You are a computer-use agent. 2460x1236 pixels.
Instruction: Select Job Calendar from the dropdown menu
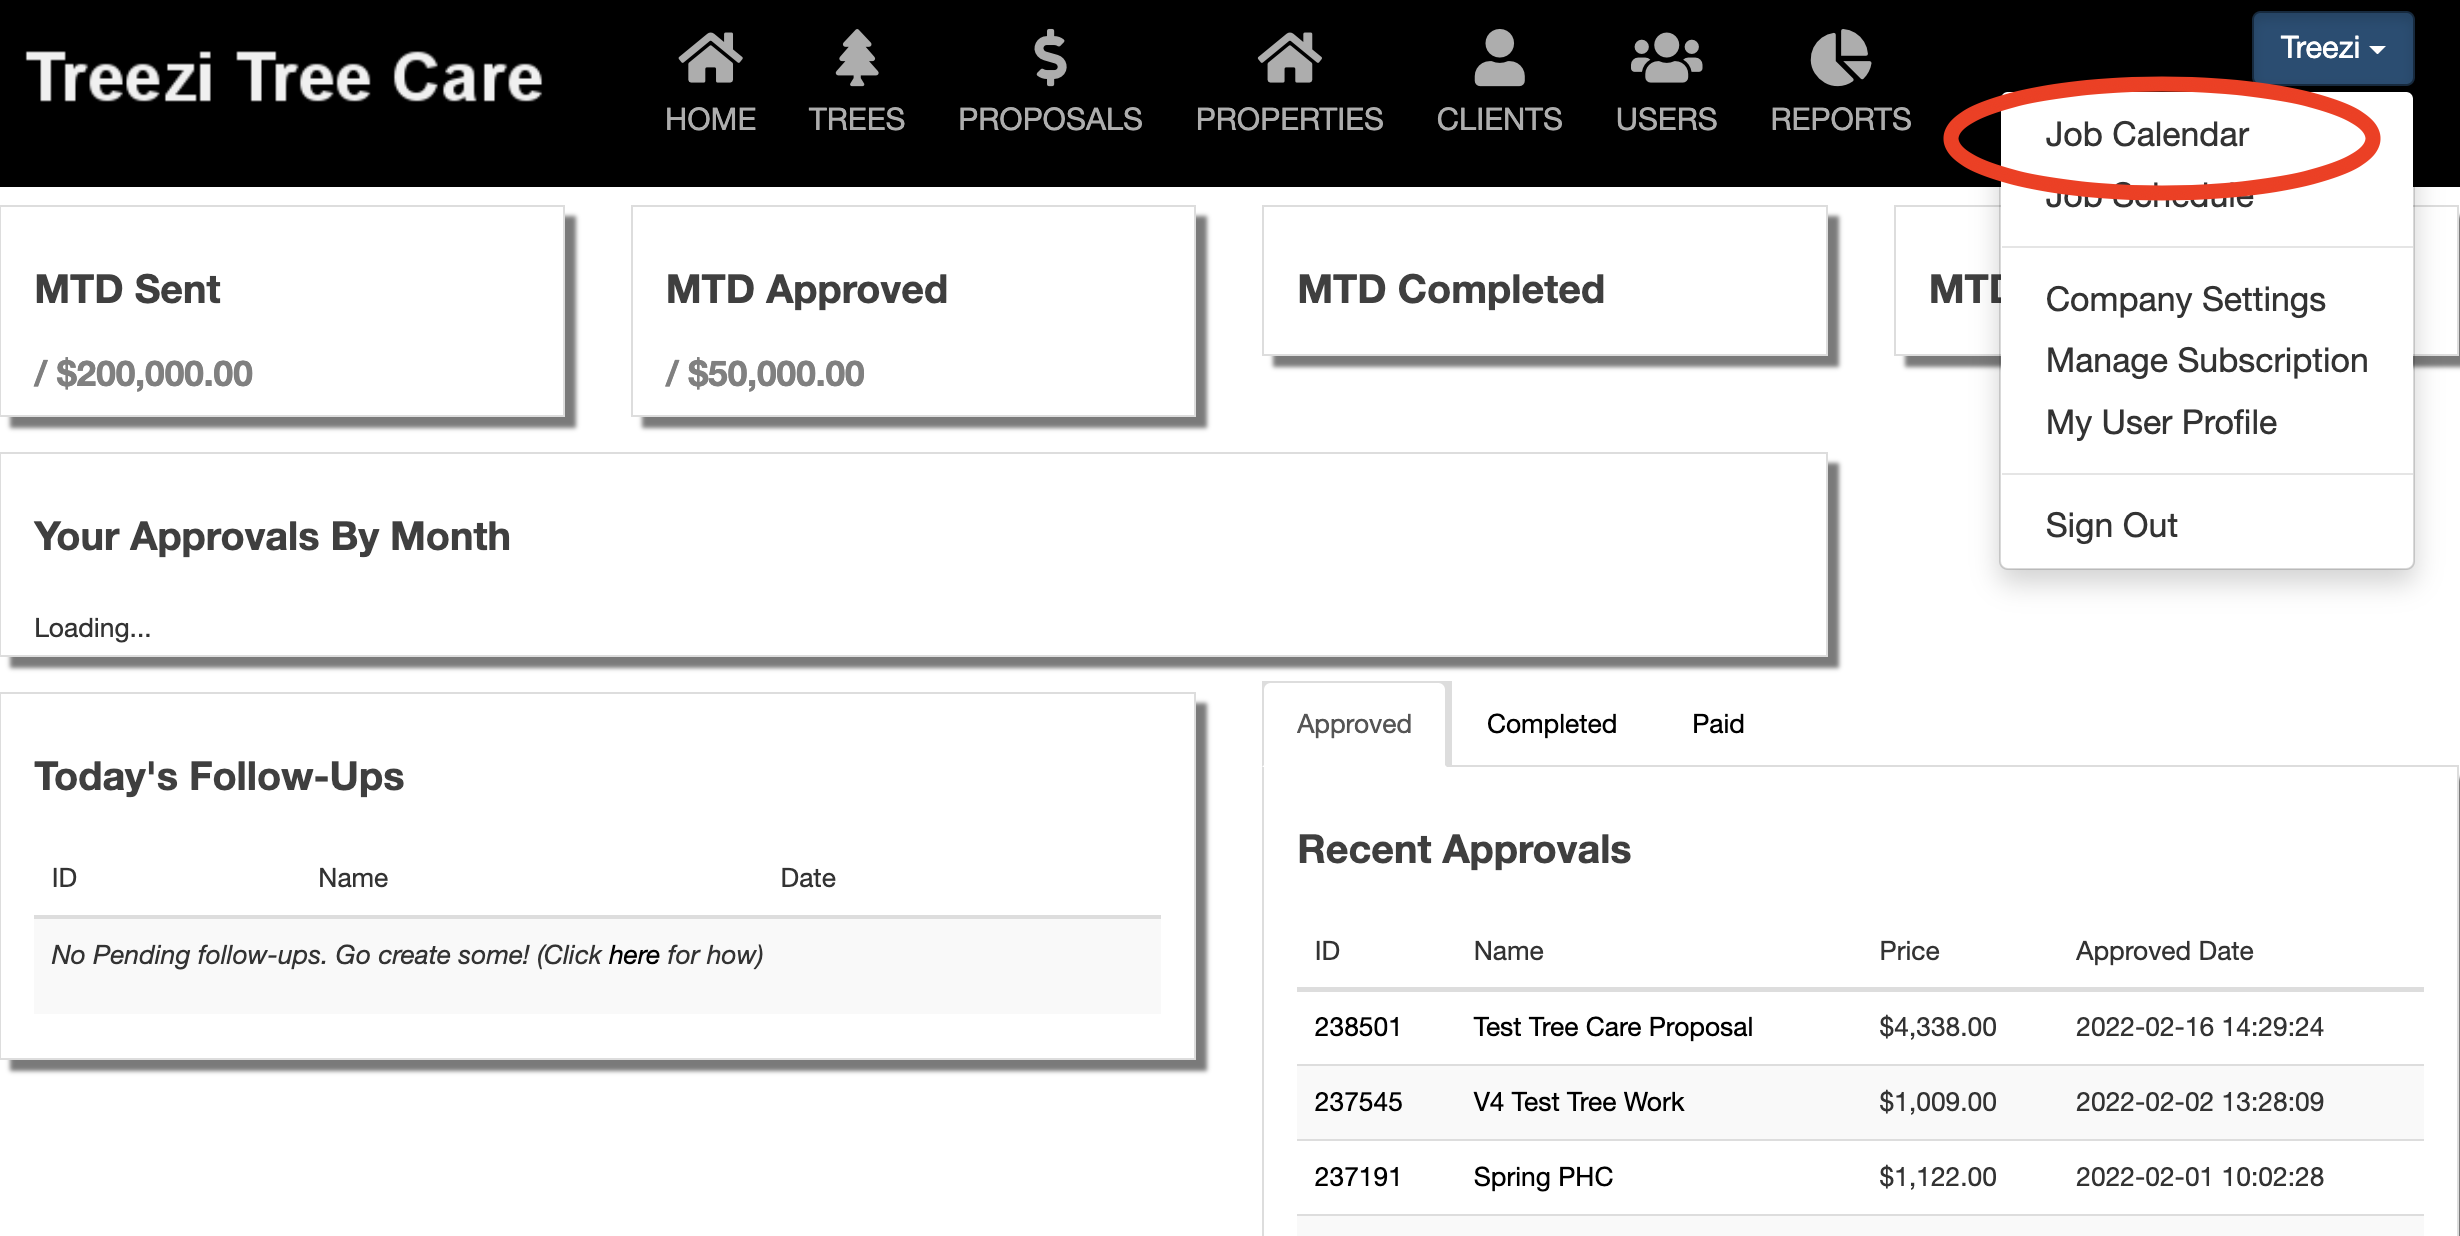pyautogui.click(x=2146, y=134)
